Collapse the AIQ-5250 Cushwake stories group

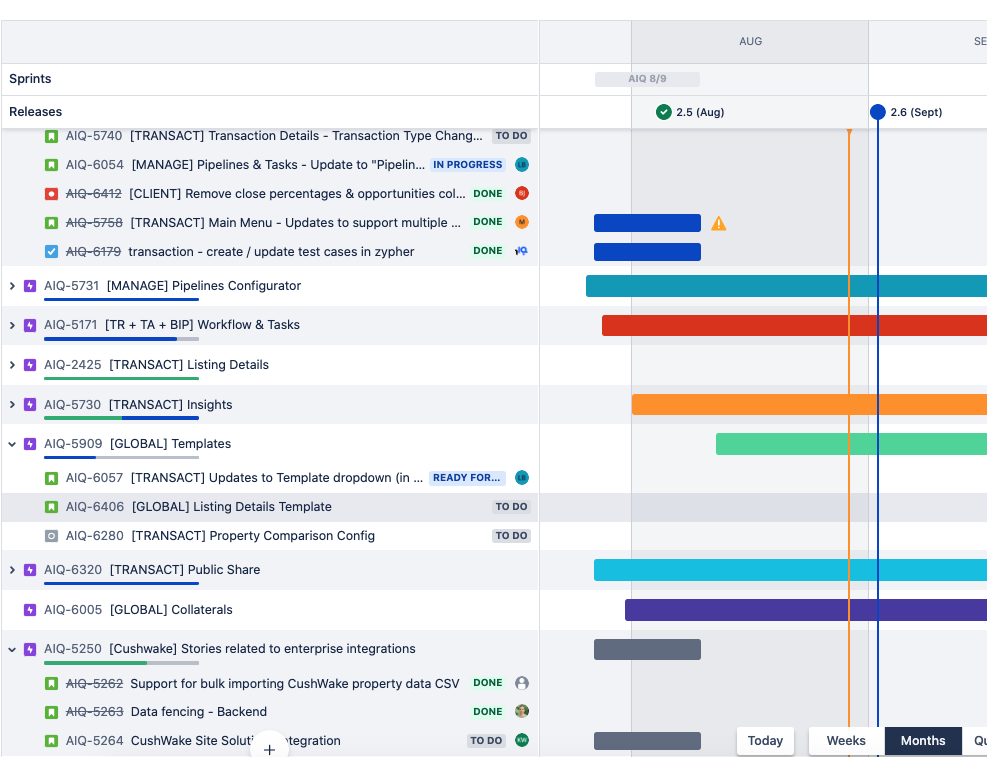pos(12,649)
